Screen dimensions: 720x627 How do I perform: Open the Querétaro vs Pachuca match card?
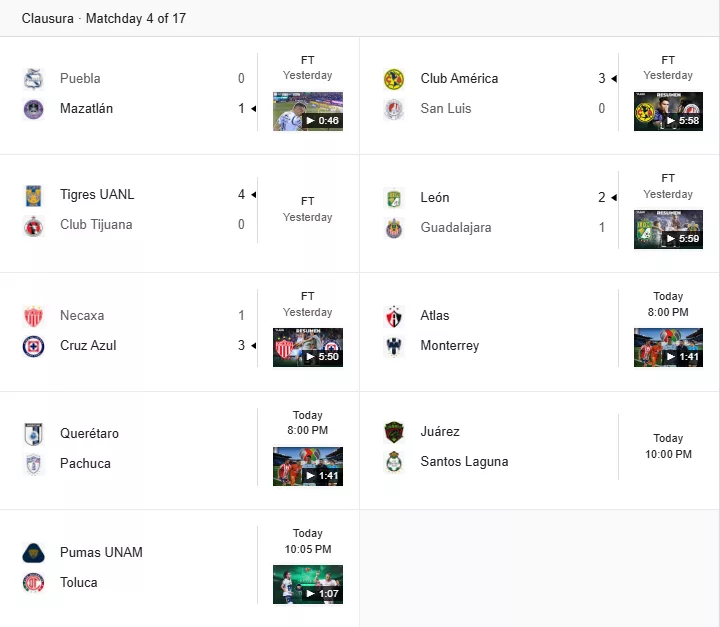(x=180, y=451)
